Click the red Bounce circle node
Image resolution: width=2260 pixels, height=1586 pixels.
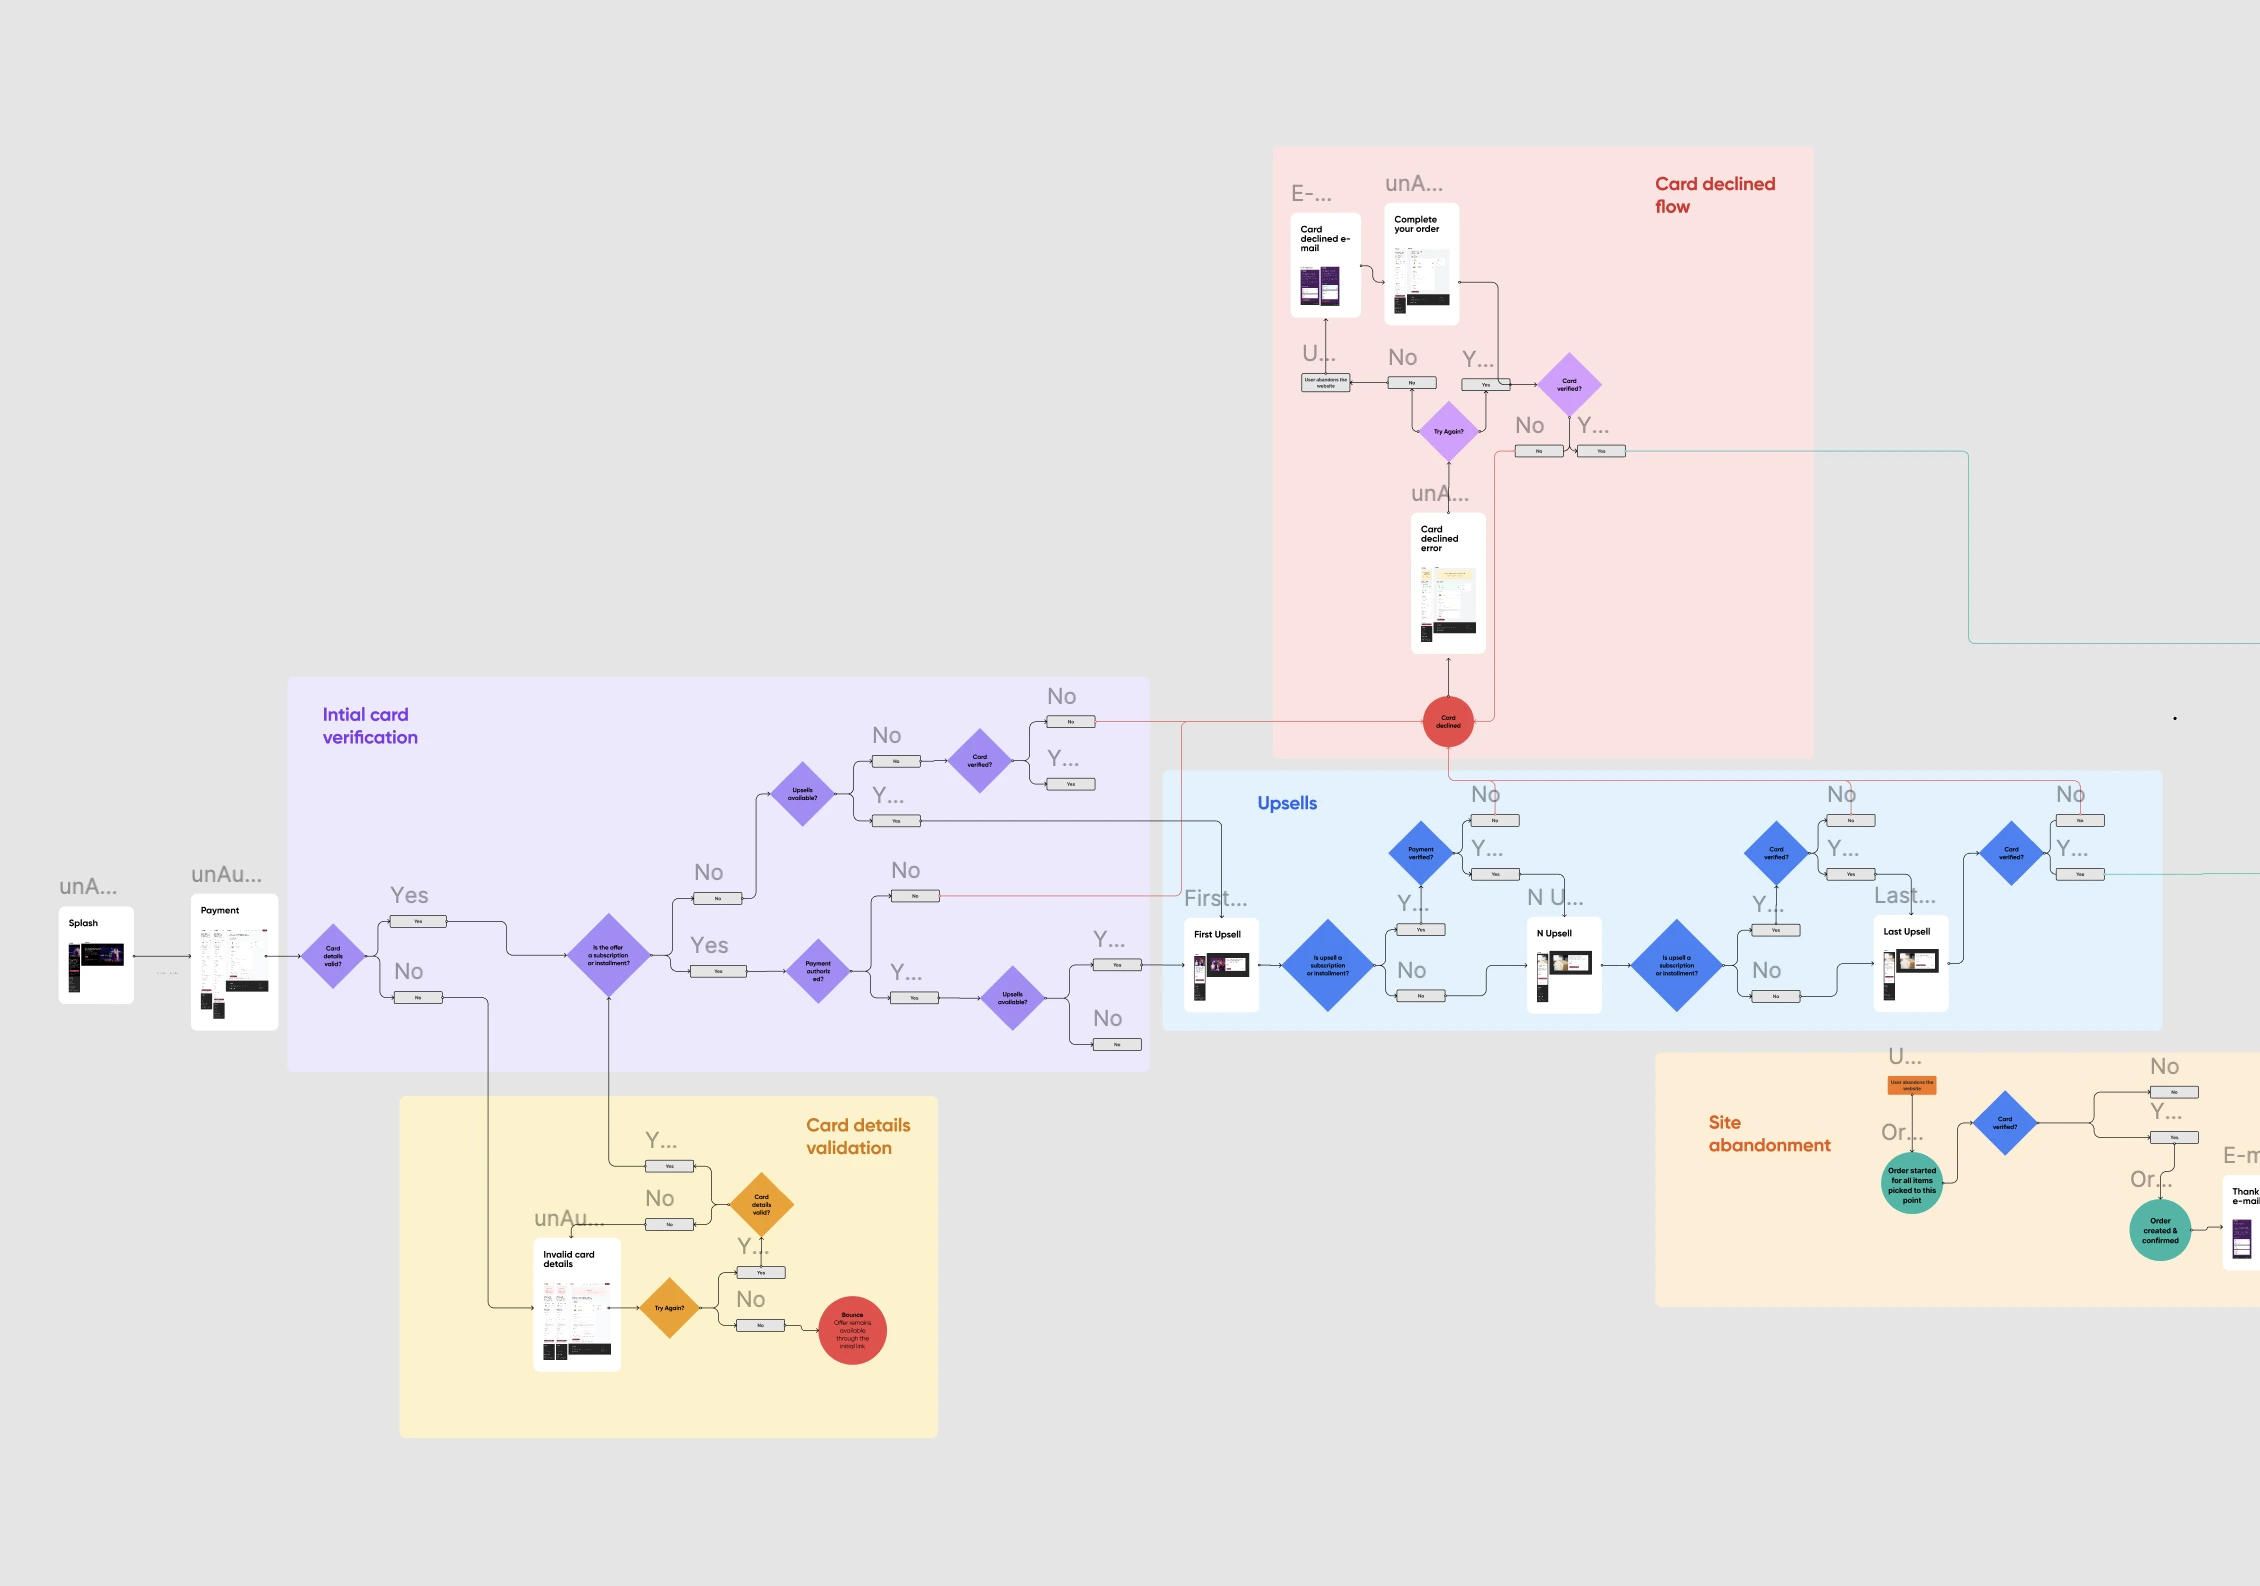[852, 1330]
